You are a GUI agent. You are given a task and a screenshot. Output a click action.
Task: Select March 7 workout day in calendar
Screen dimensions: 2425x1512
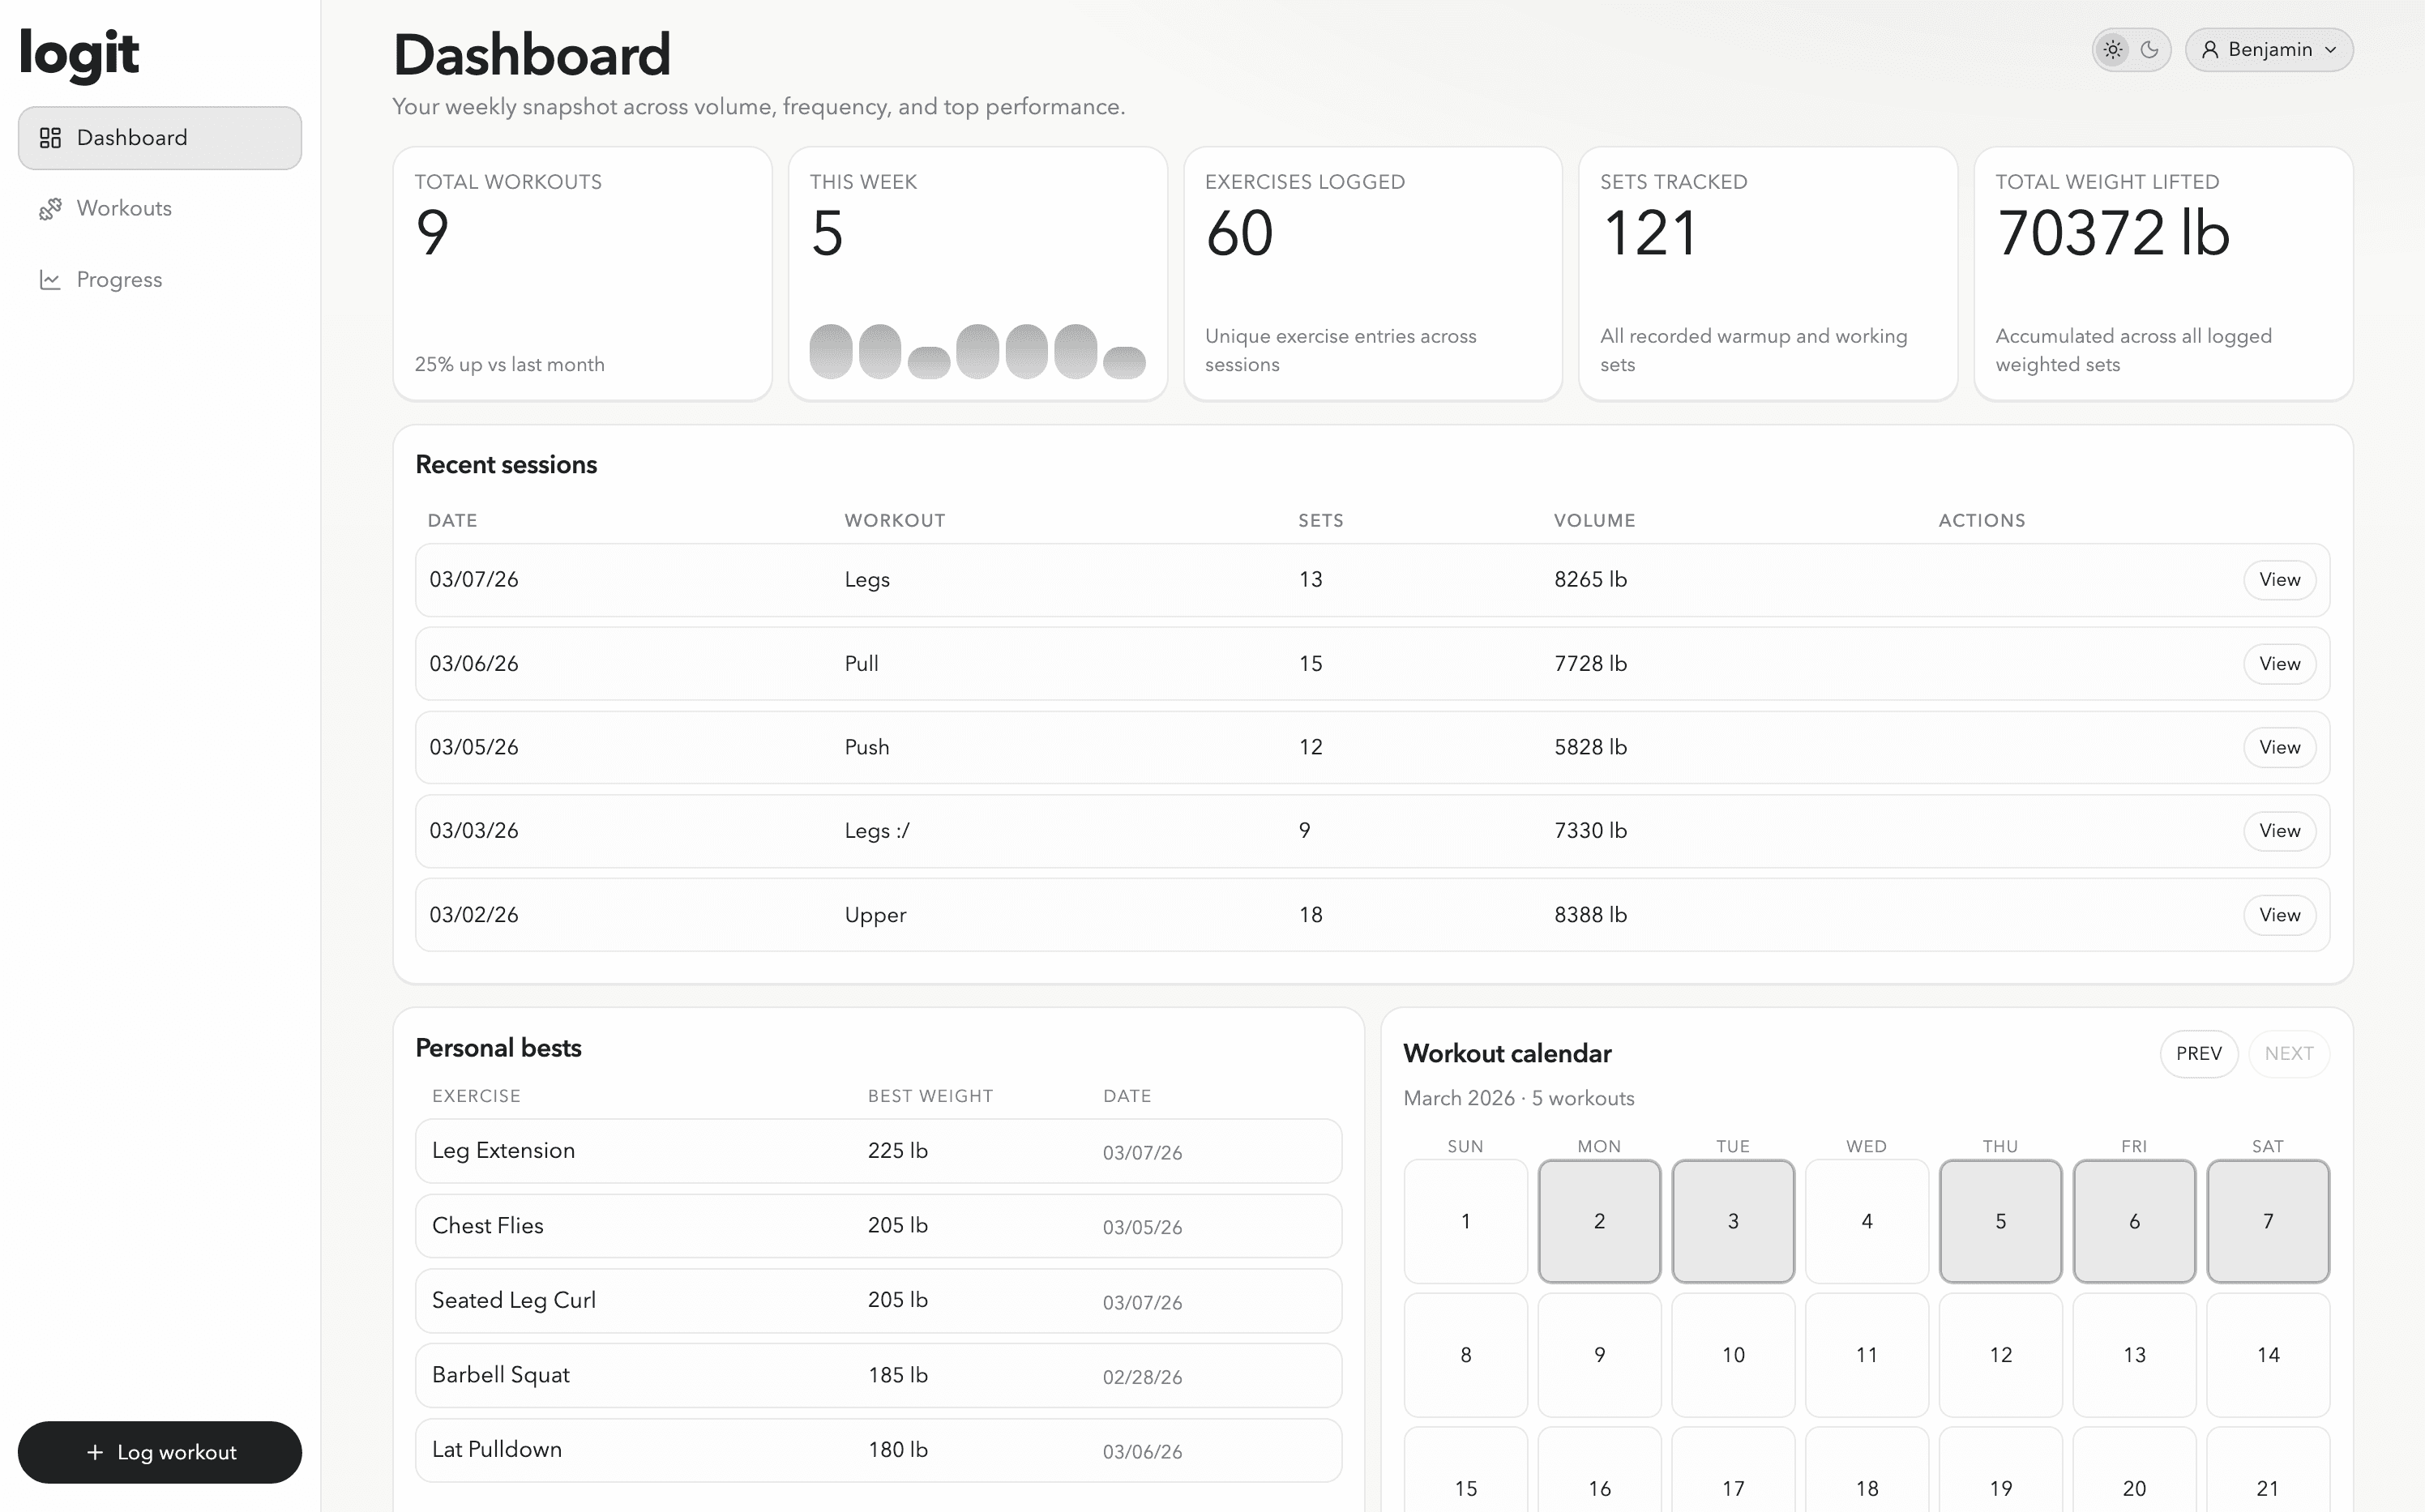2267,1221
